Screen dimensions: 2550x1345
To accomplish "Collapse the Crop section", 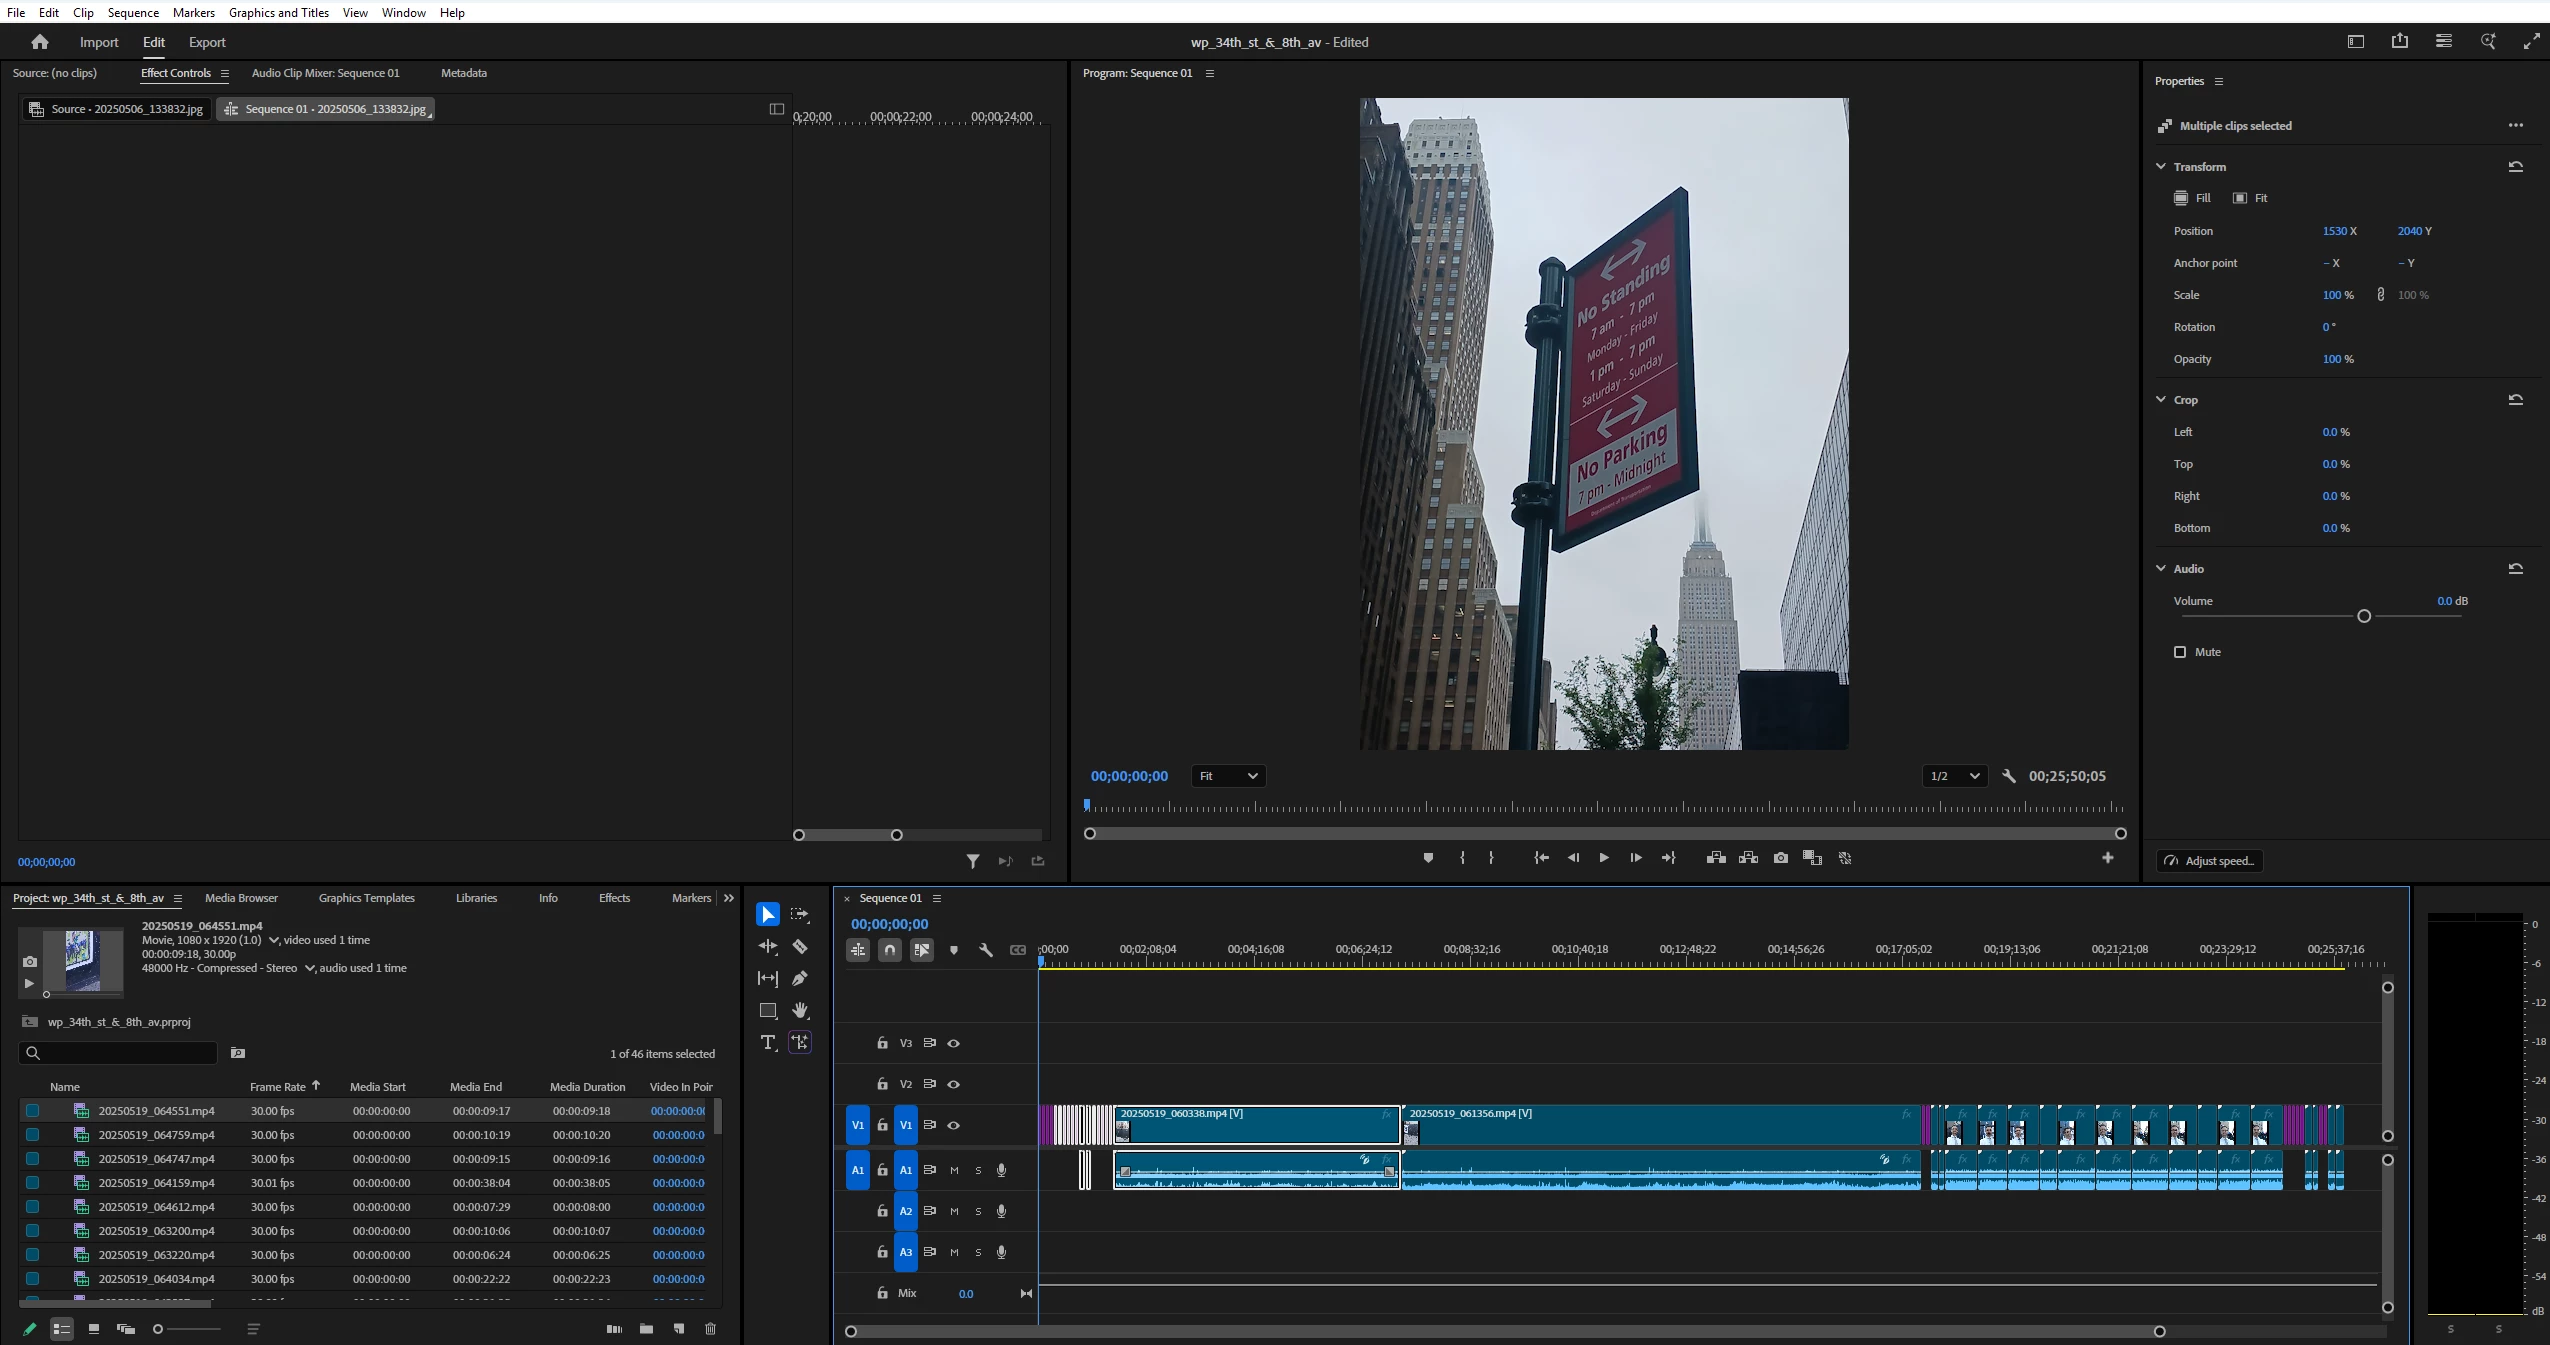I will 2161,399.
